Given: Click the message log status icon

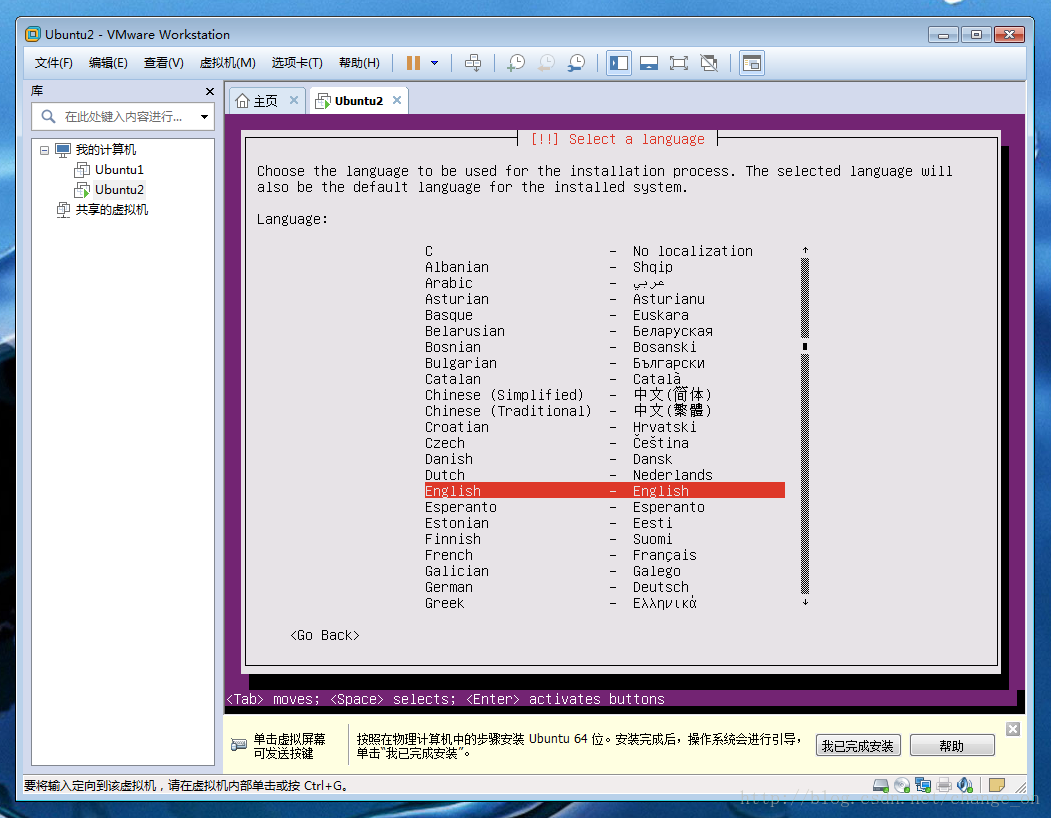Looking at the screenshot, I should 997,785.
